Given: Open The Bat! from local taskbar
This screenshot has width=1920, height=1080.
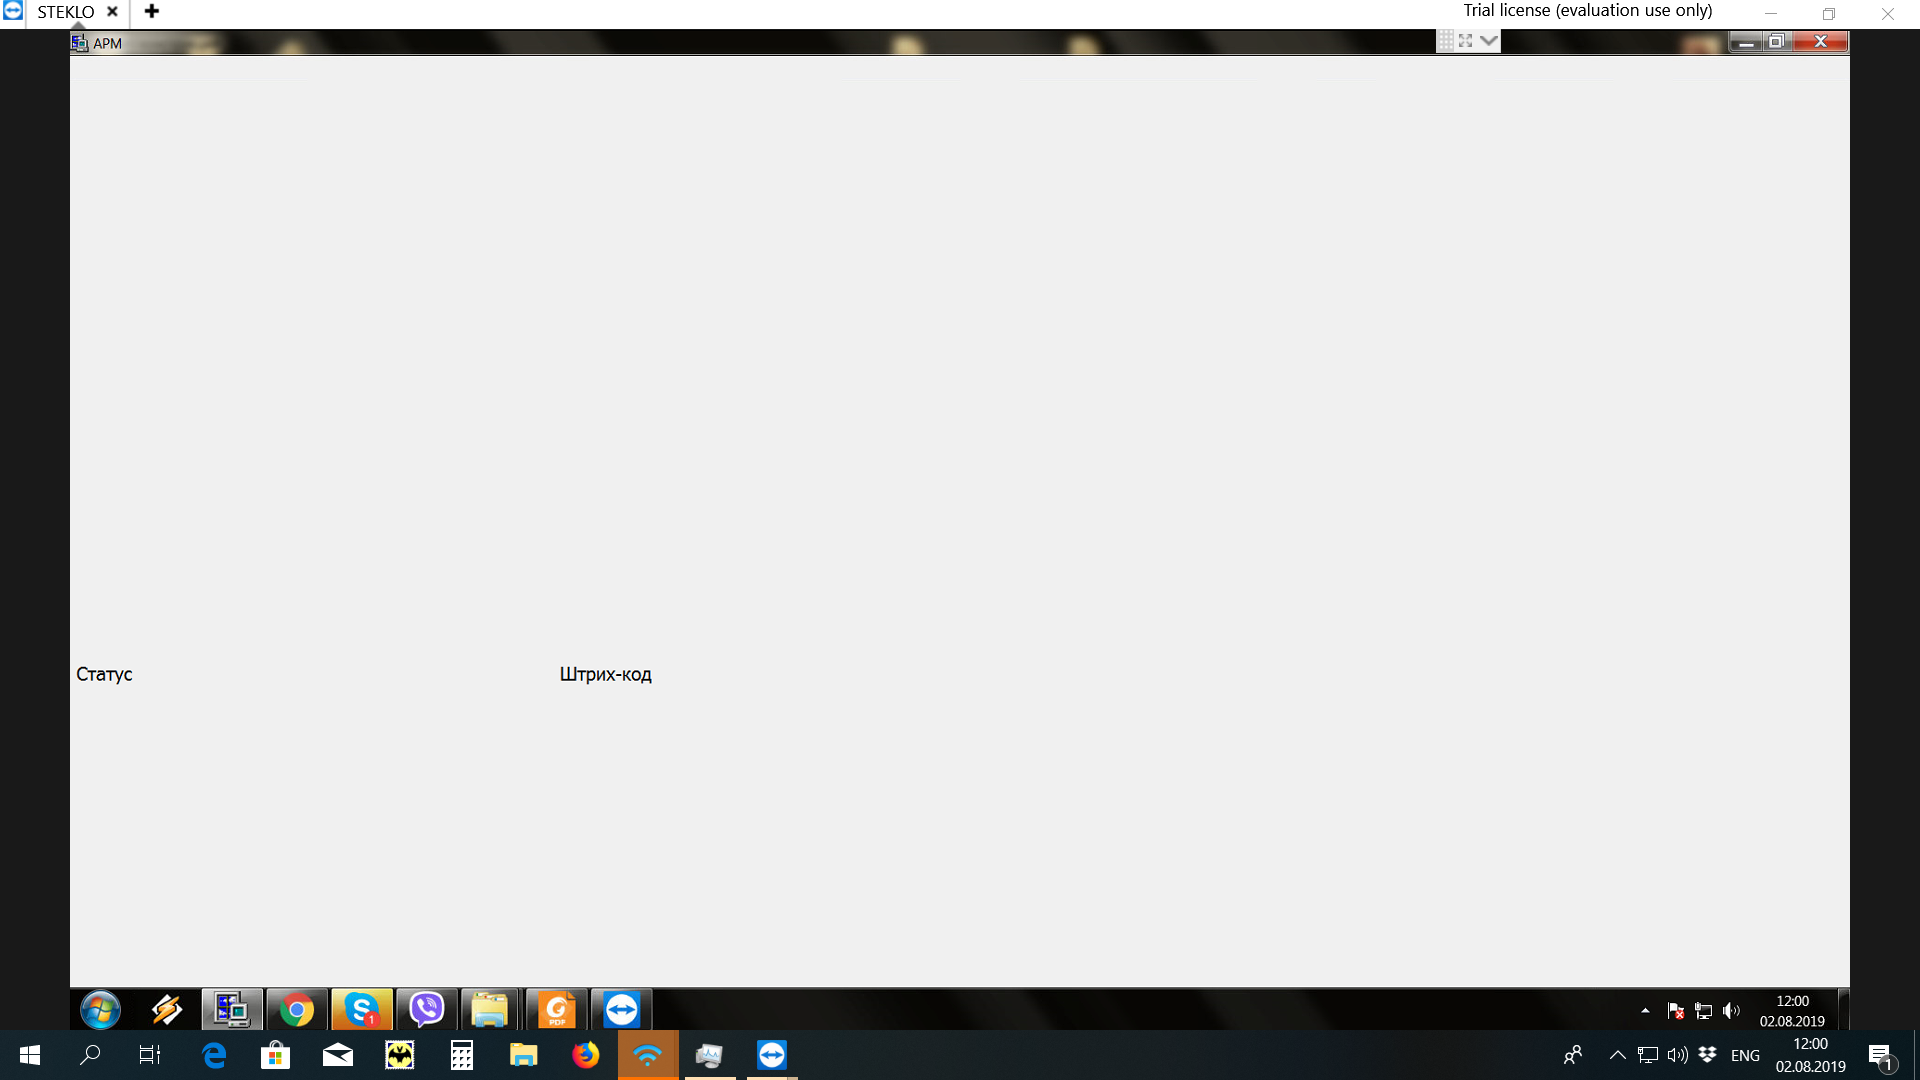Looking at the screenshot, I should click(x=400, y=1055).
